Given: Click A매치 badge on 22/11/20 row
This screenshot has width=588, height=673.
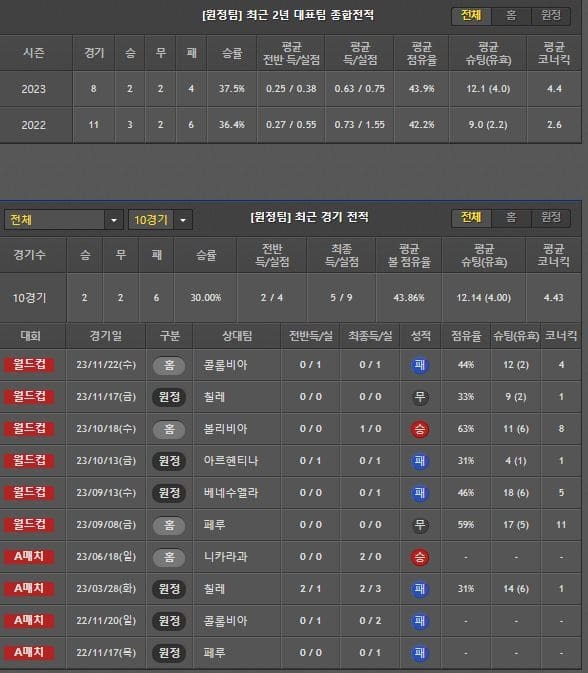Looking at the screenshot, I should click(x=29, y=621).
